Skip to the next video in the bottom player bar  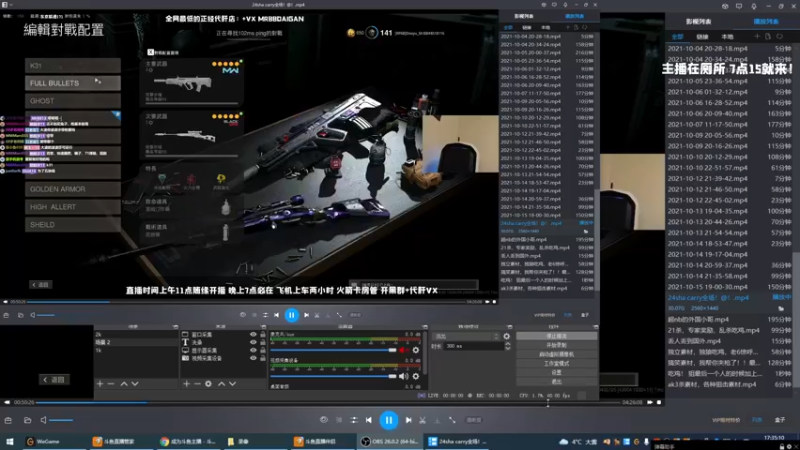pyautogui.click(x=409, y=420)
